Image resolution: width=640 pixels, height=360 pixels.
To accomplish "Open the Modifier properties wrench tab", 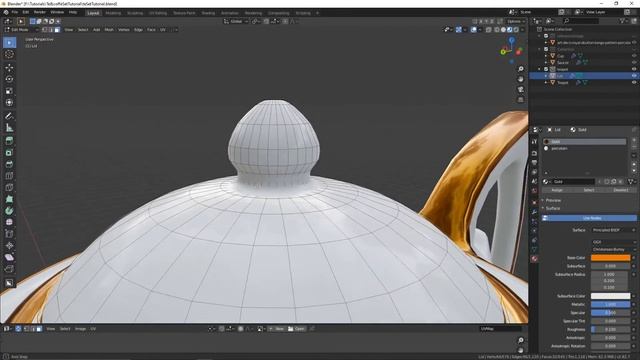I will pos(534,211).
